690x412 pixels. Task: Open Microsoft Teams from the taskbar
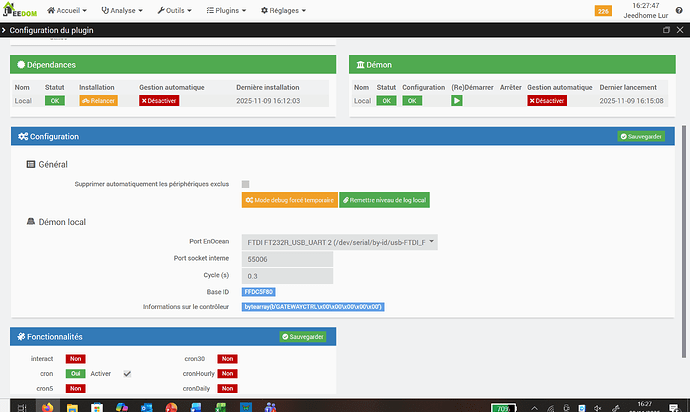(x=270, y=407)
